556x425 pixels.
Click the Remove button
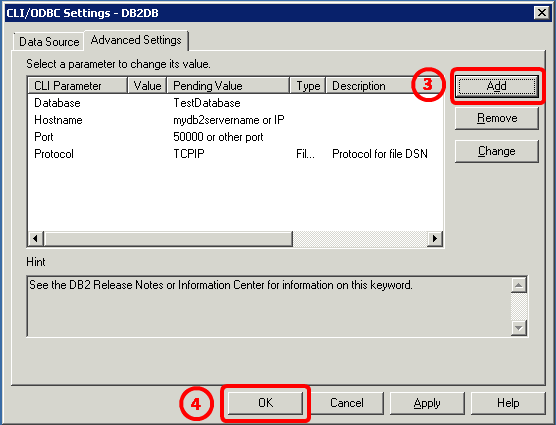click(x=496, y=118)
